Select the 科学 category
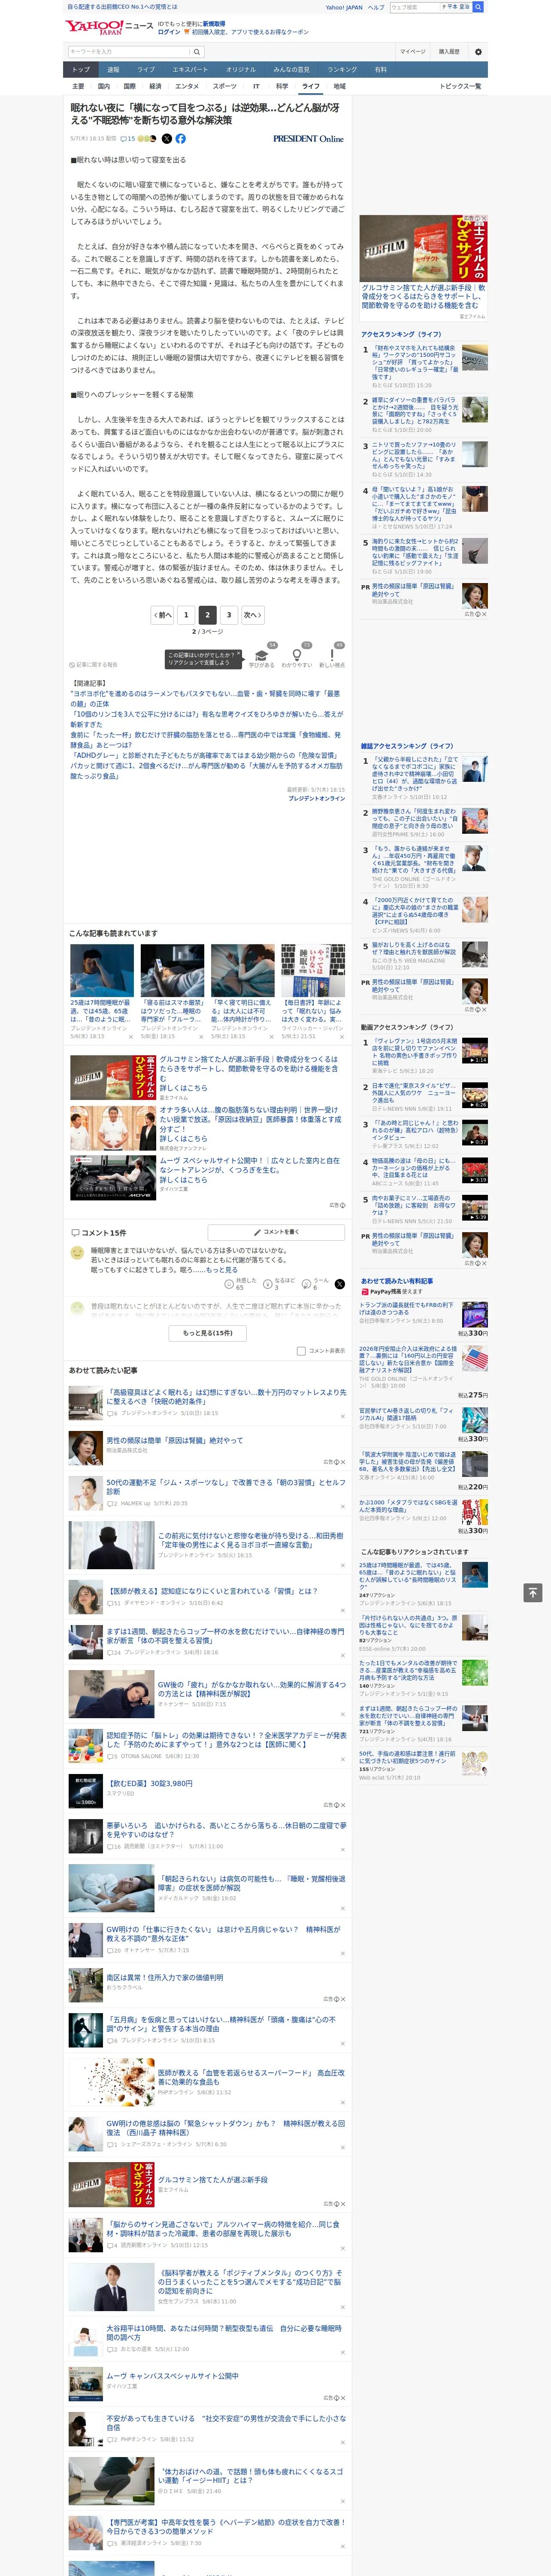The image size is (551, 2576). 282,86
